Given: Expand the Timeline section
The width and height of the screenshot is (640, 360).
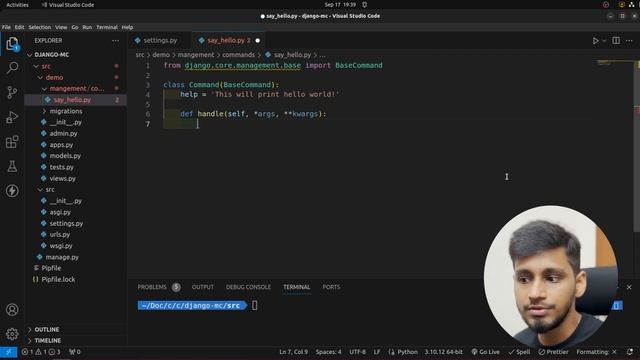Looking at the screenshot, I should coord(76,340).
